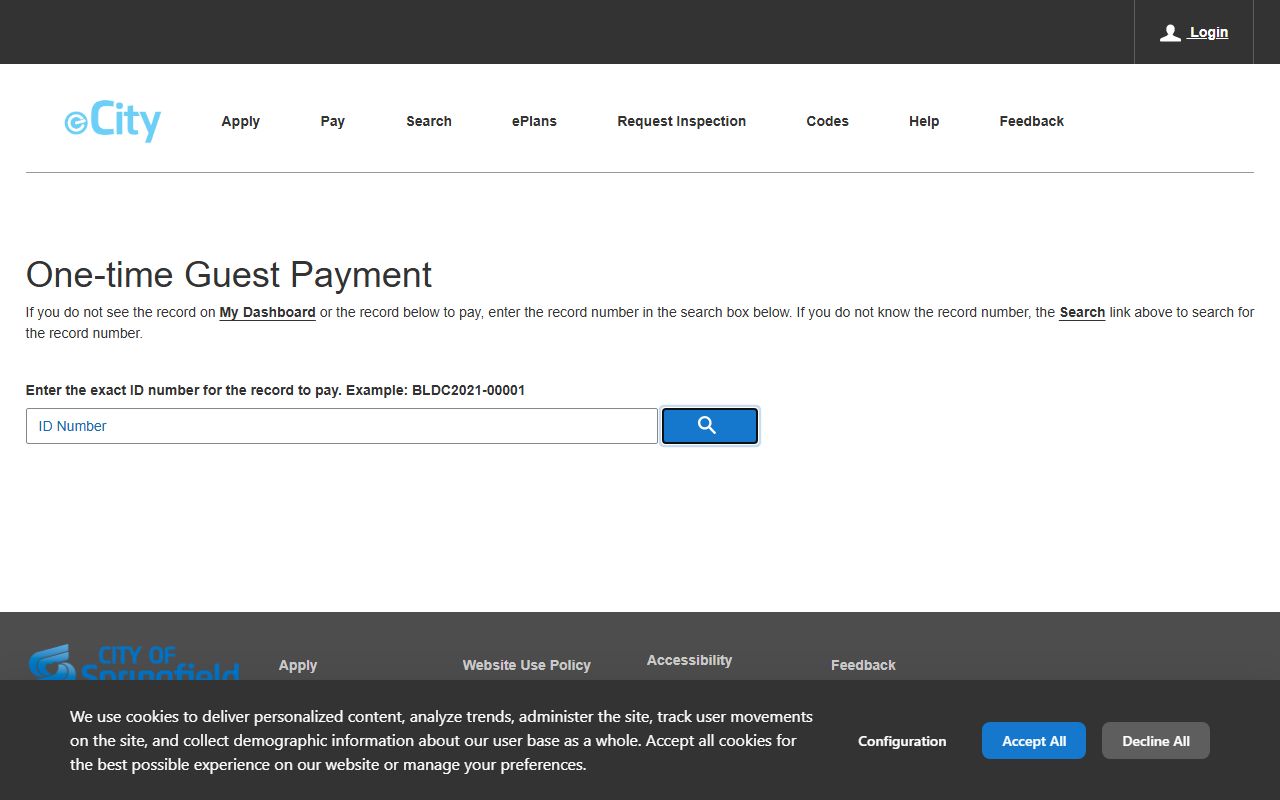Open the ePlans menu item

coord(534,121)
